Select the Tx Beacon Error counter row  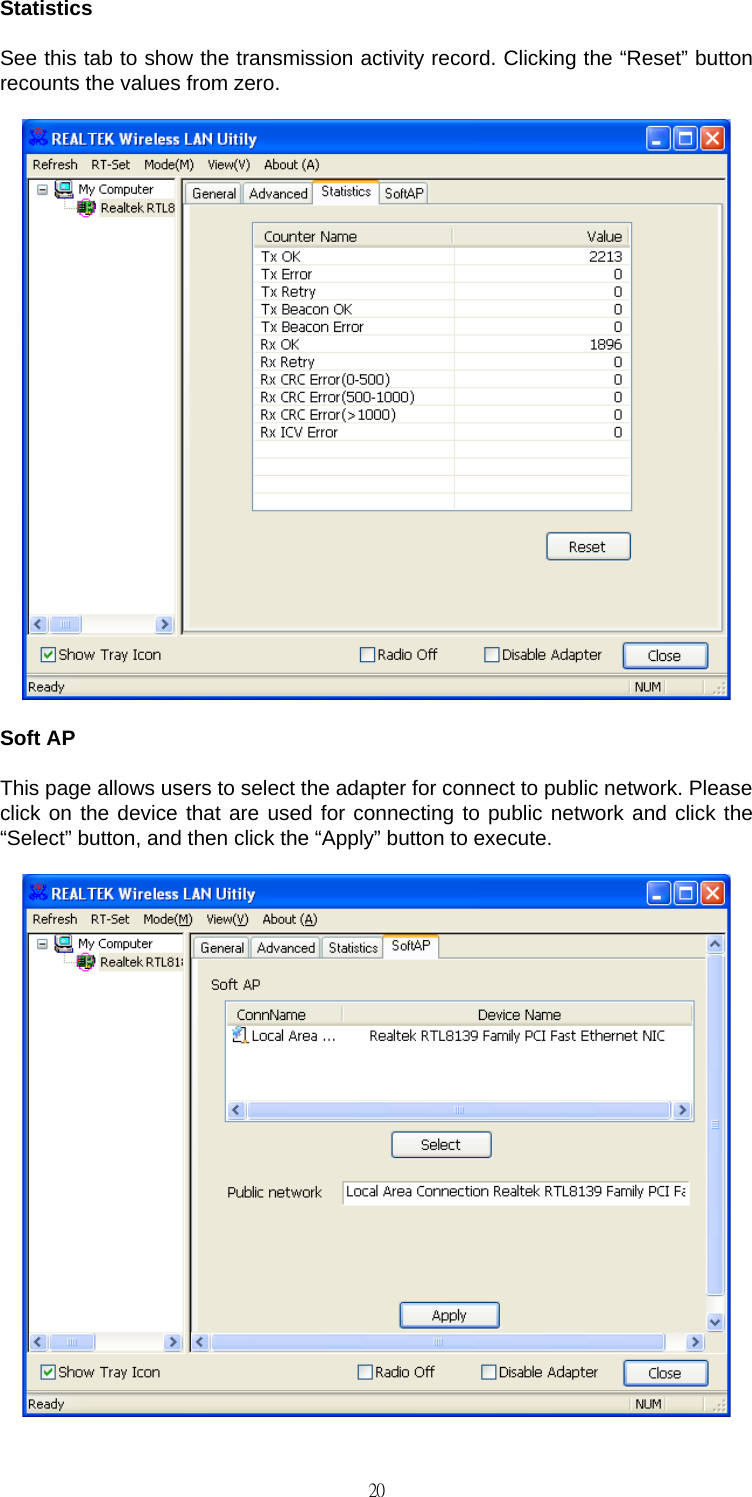(441, 327)
